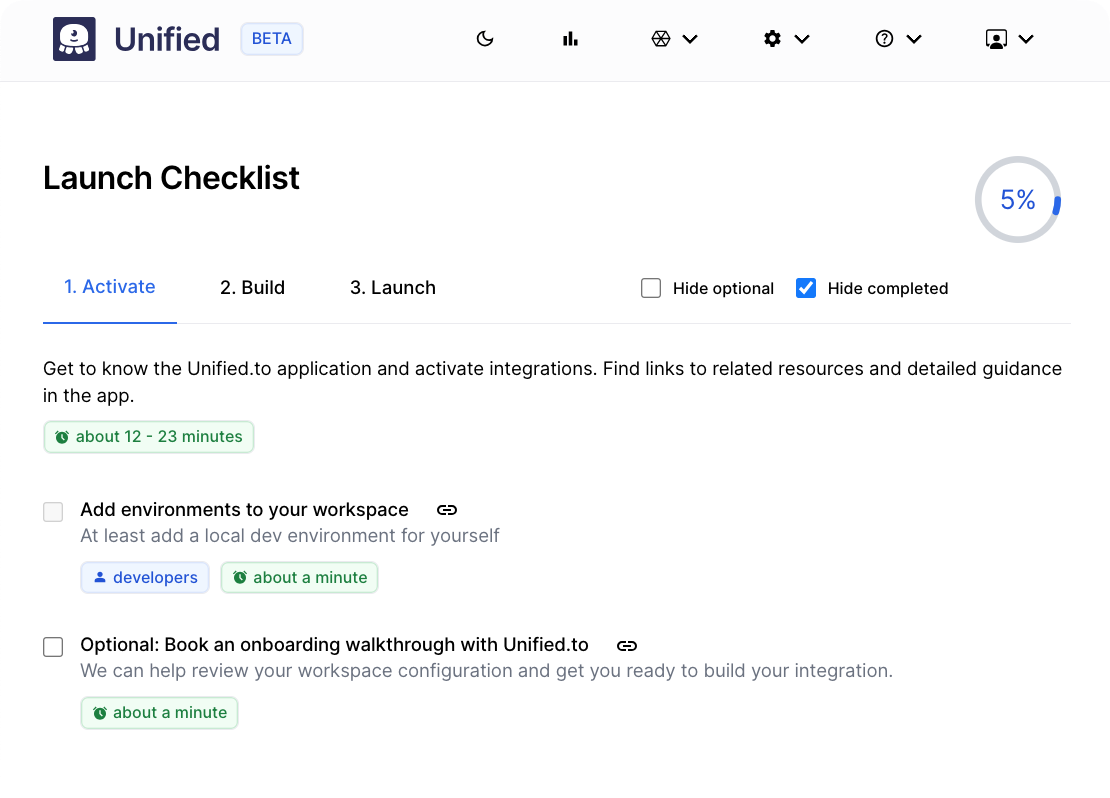The width and height of the screenshot is (1110, 798).
Task: Click the user account profile icon
Action: (x=996, y=39)
